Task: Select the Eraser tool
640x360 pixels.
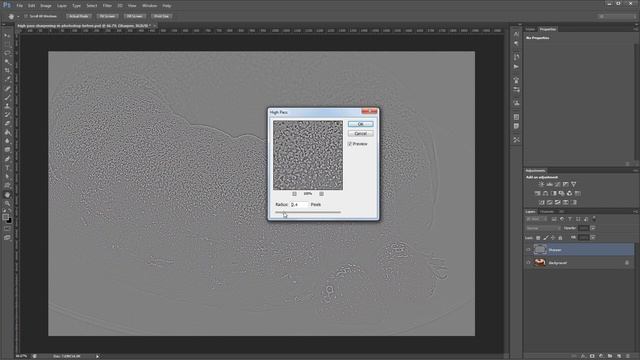Action: tap(7, 123)
